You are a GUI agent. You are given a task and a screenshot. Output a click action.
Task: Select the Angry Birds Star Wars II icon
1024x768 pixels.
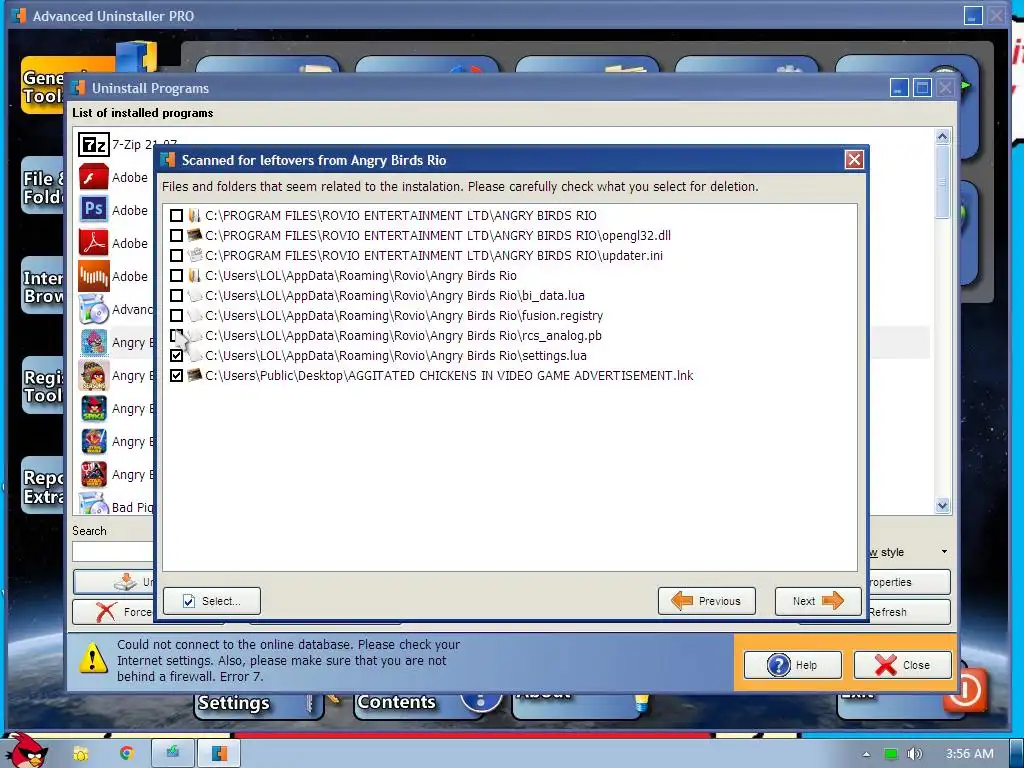(93, 474)
